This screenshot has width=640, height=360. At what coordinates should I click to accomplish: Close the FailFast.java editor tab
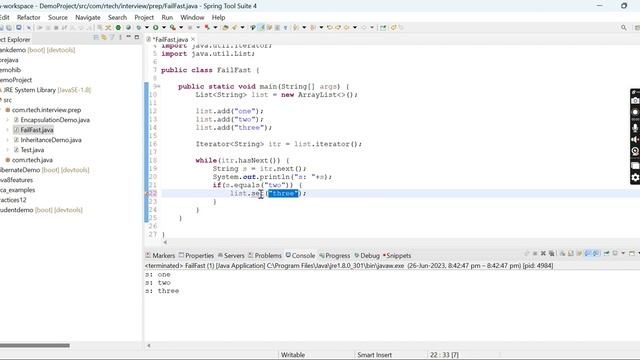[x=193, y=39]
